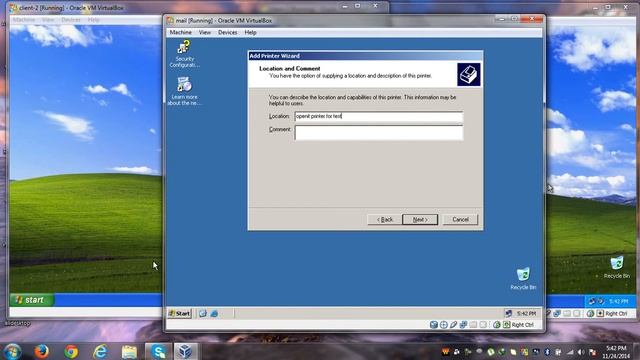
Task: Open Devices menu in client-2 window
Action: coord(71,20)
